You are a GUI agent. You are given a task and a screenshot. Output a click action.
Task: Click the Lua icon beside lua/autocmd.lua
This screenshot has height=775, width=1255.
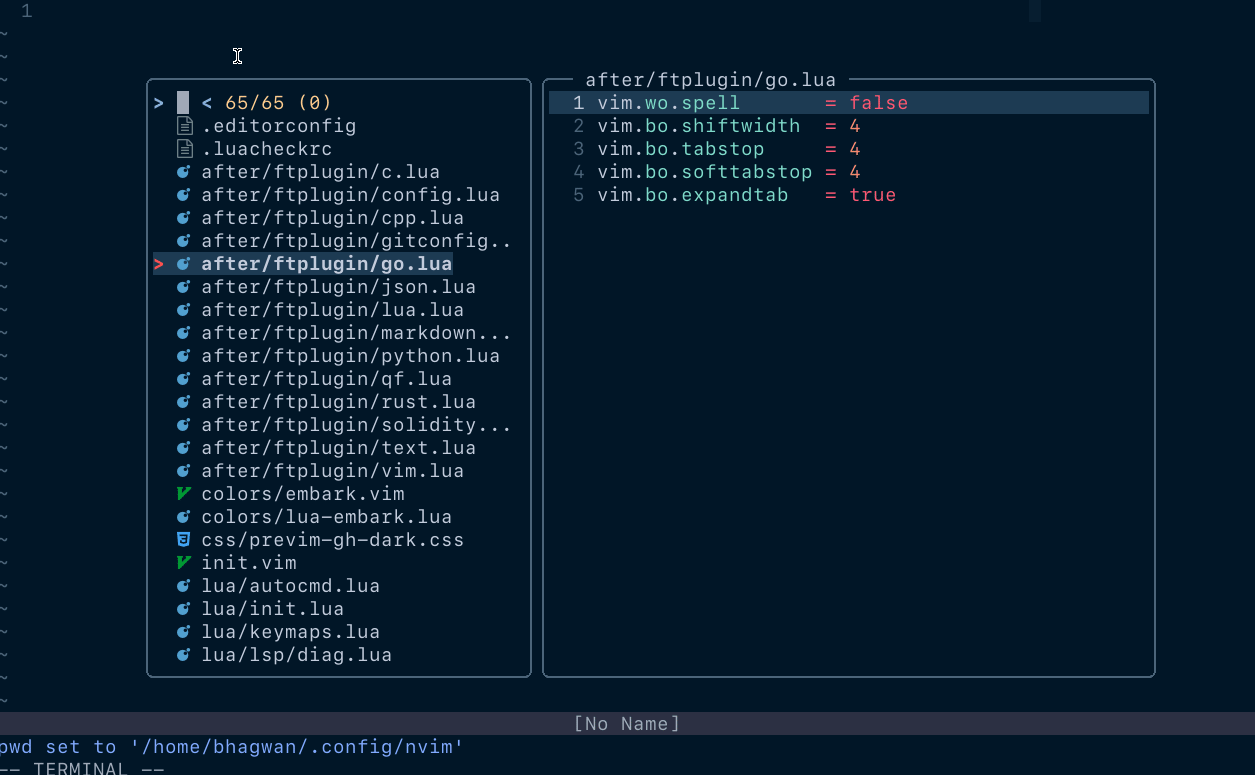184,586
